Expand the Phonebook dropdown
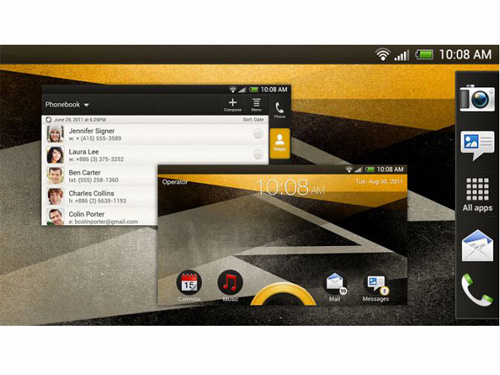Viewport: 500px width, 375px height. [67, 104]
